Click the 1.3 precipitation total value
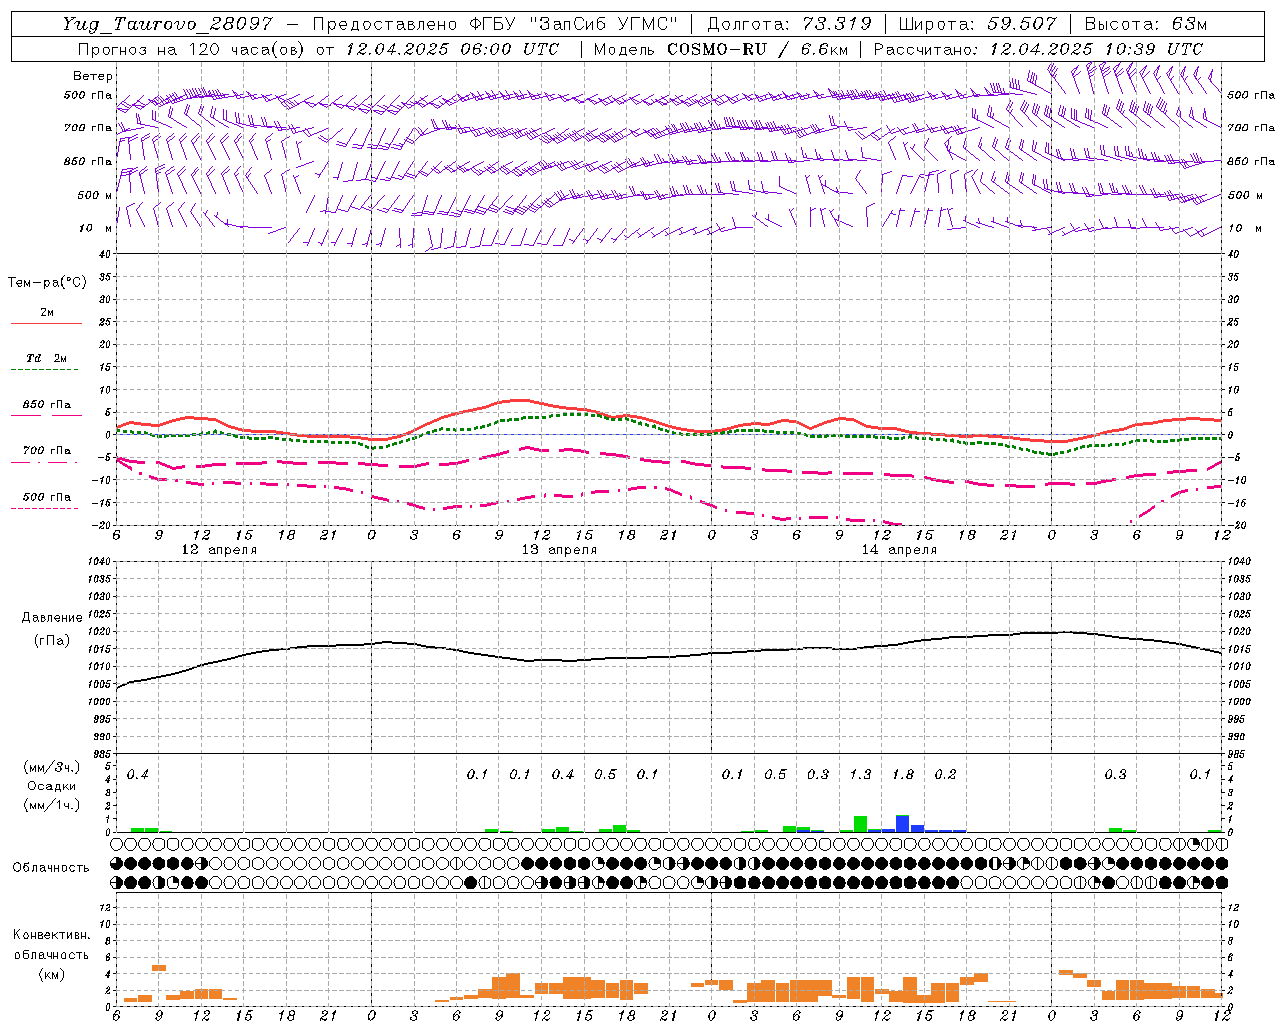 tap(860, 775)
